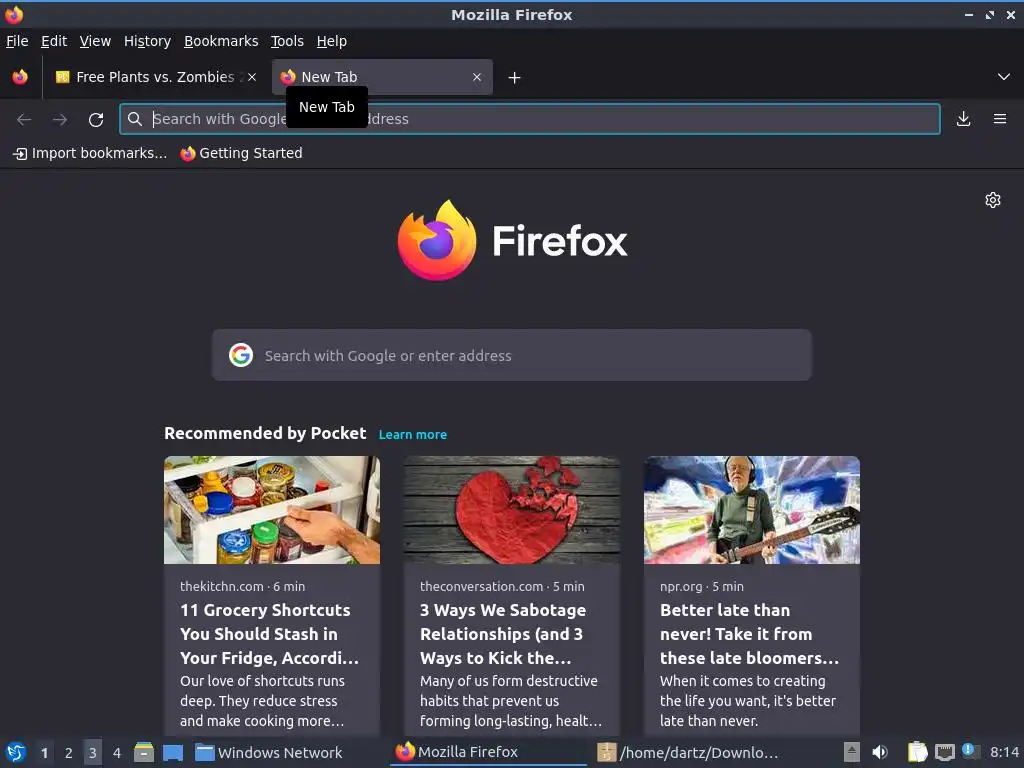1024x768 pixels.
Task: Click the back navigation arrow
Action: pyautogui.click(x=24, y=120)
